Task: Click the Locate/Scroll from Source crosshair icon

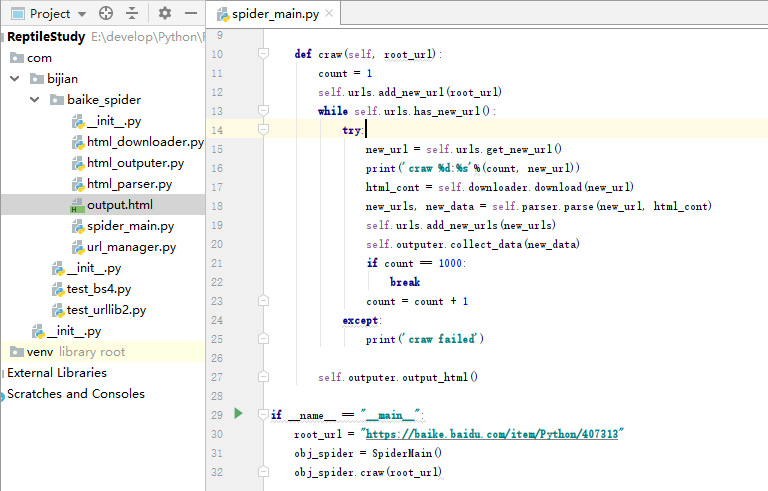Action: tap(108, 14)
